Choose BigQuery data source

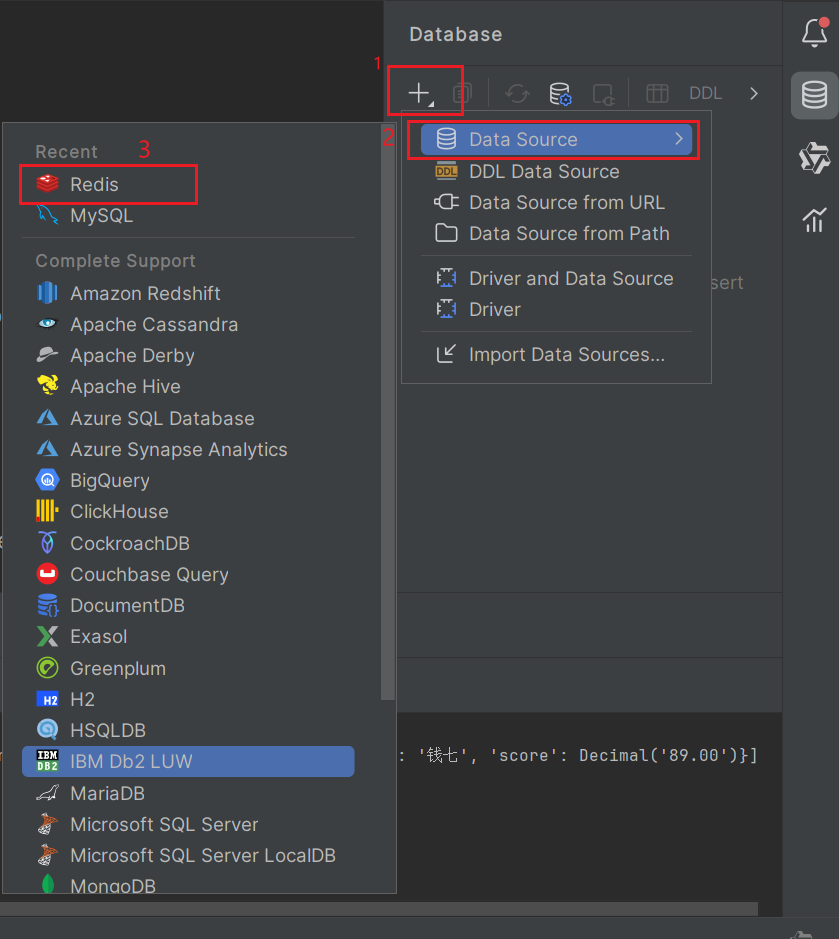(188, 480)
